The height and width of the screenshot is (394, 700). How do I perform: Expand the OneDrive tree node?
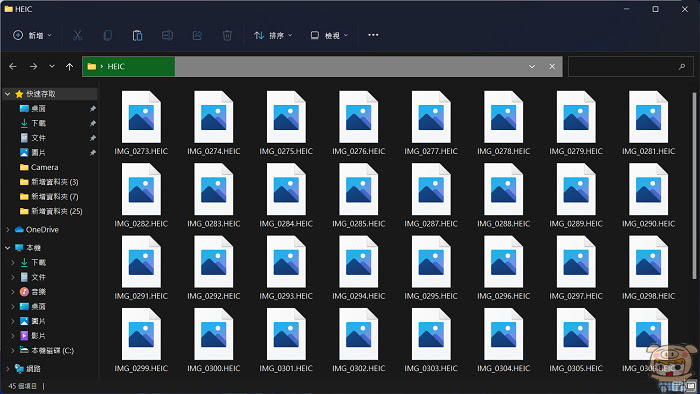pos(8,229)
